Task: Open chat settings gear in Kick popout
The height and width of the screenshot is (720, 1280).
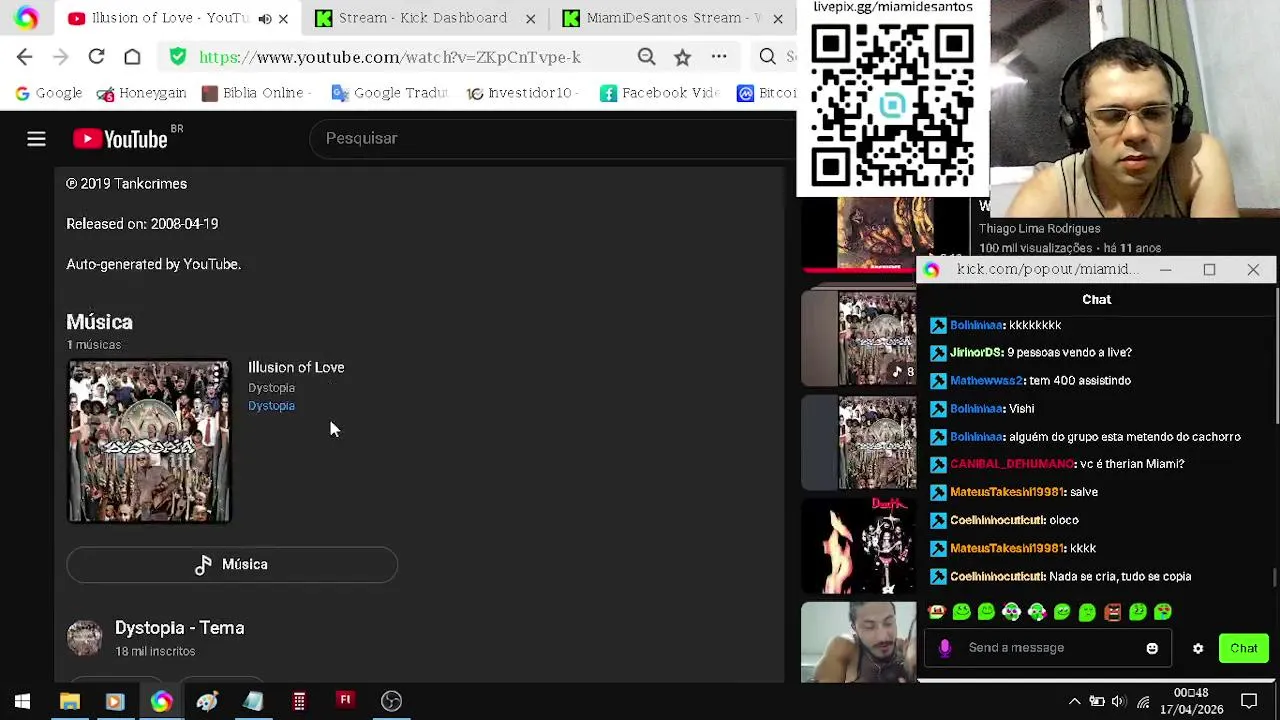Action: tap(1198, 648)
